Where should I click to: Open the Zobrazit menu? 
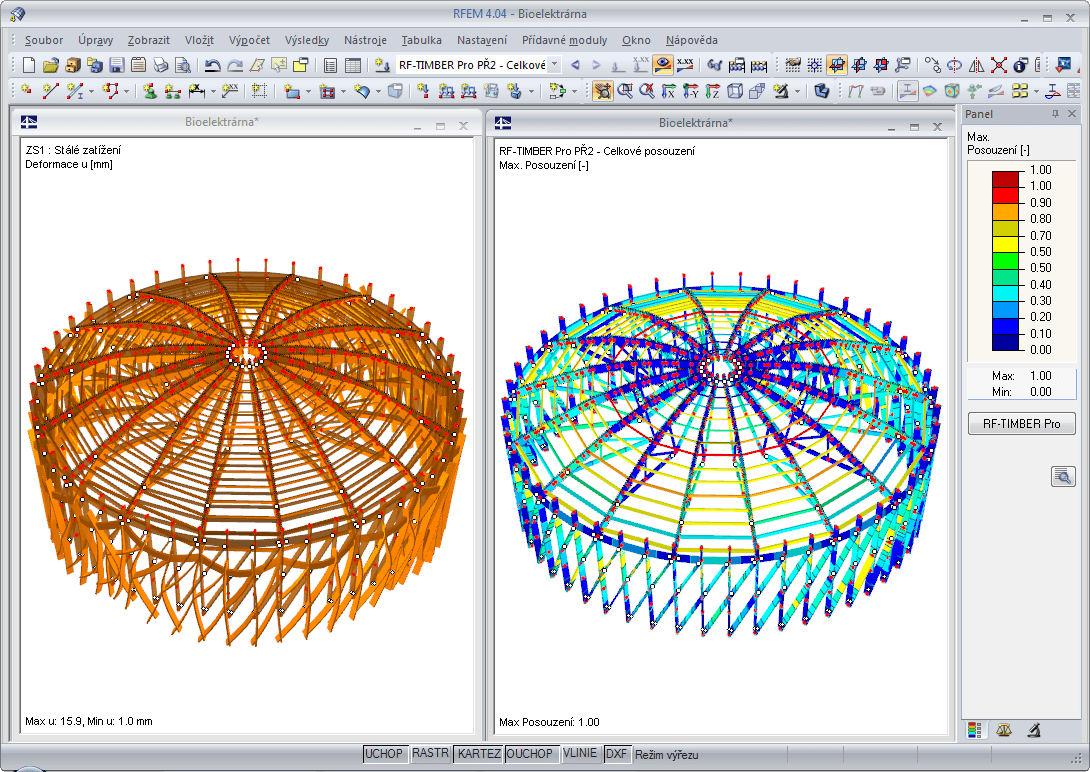pyautogui.click(x=149, y=40)
